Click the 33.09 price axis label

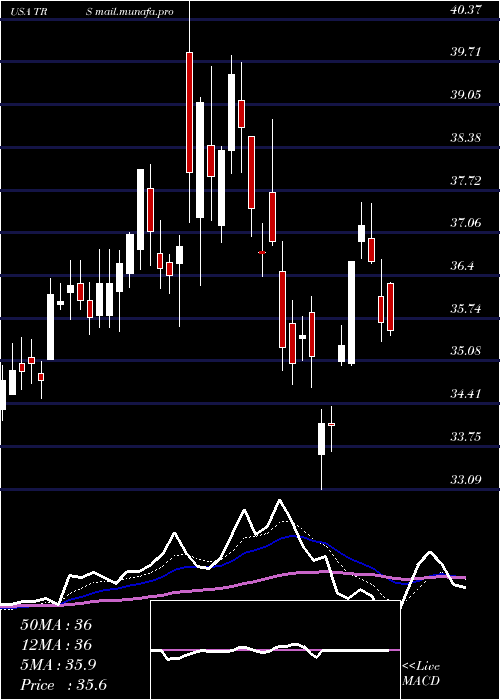466,480
